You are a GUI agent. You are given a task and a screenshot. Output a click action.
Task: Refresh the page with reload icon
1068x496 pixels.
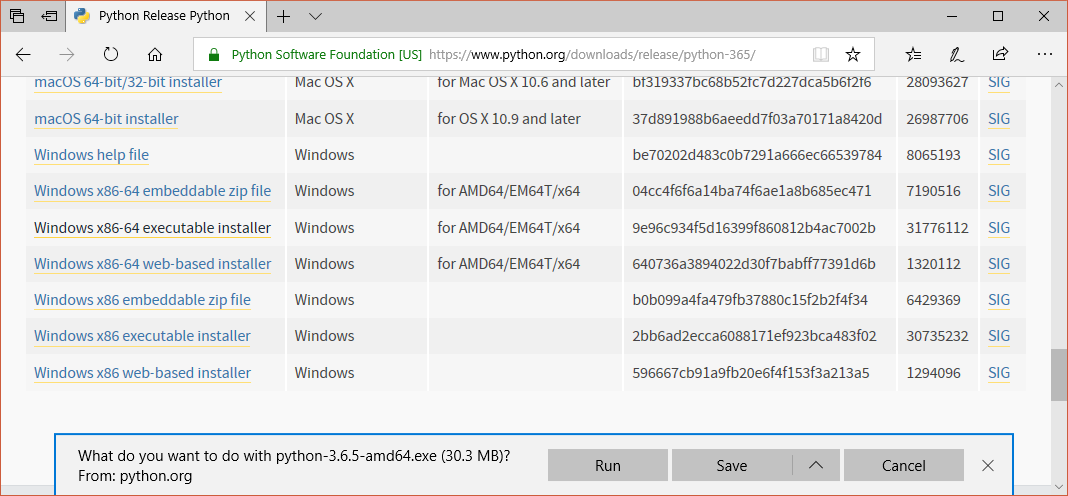(x=110, y=55)
